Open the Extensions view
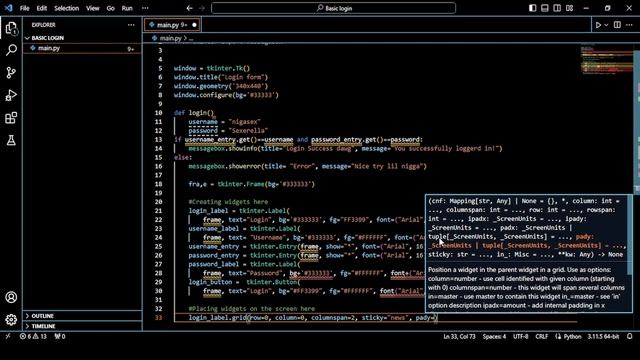The height and width of the screenshot is (360, 640). coord(11,118)
